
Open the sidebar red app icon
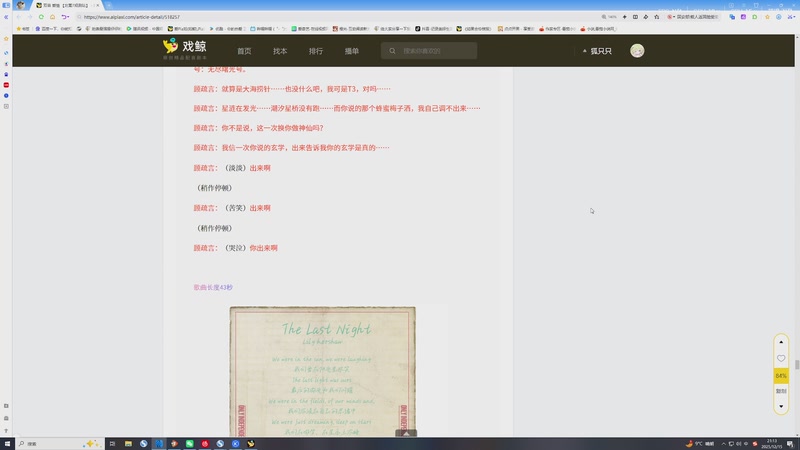point(6,85)
